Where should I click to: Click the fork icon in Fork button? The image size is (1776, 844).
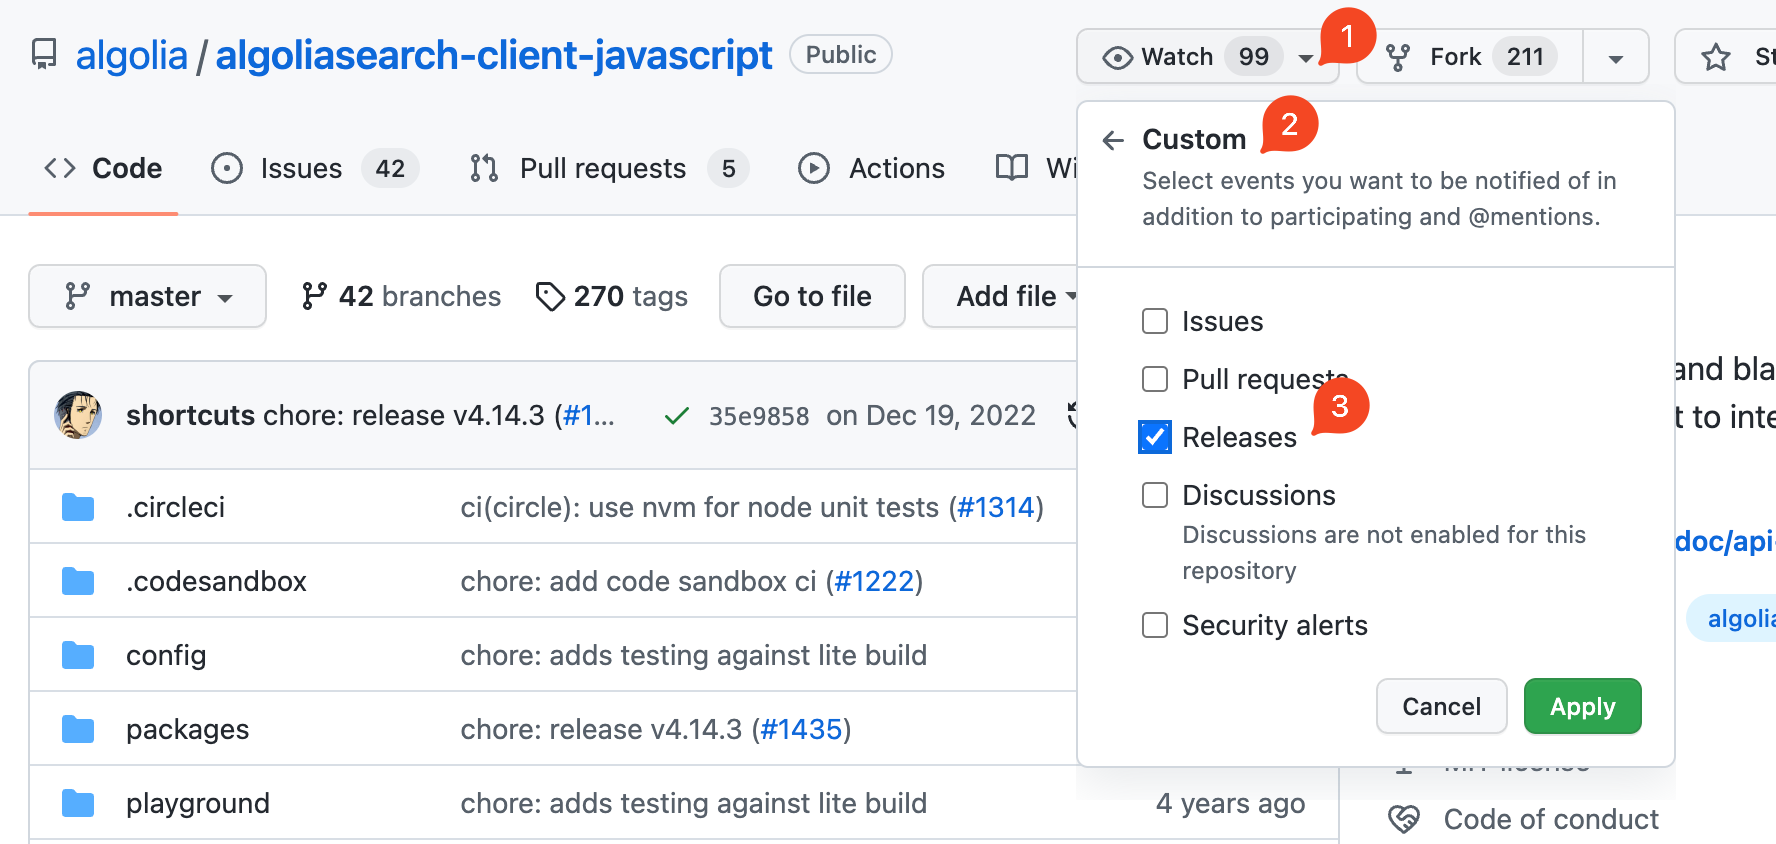coord(1398,57)
